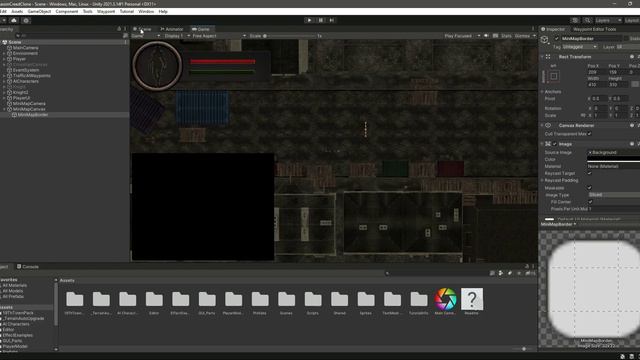This screenshot has height=360, width=640.
Task: Click the Pos X input field
Action: [x=597, y=72]
